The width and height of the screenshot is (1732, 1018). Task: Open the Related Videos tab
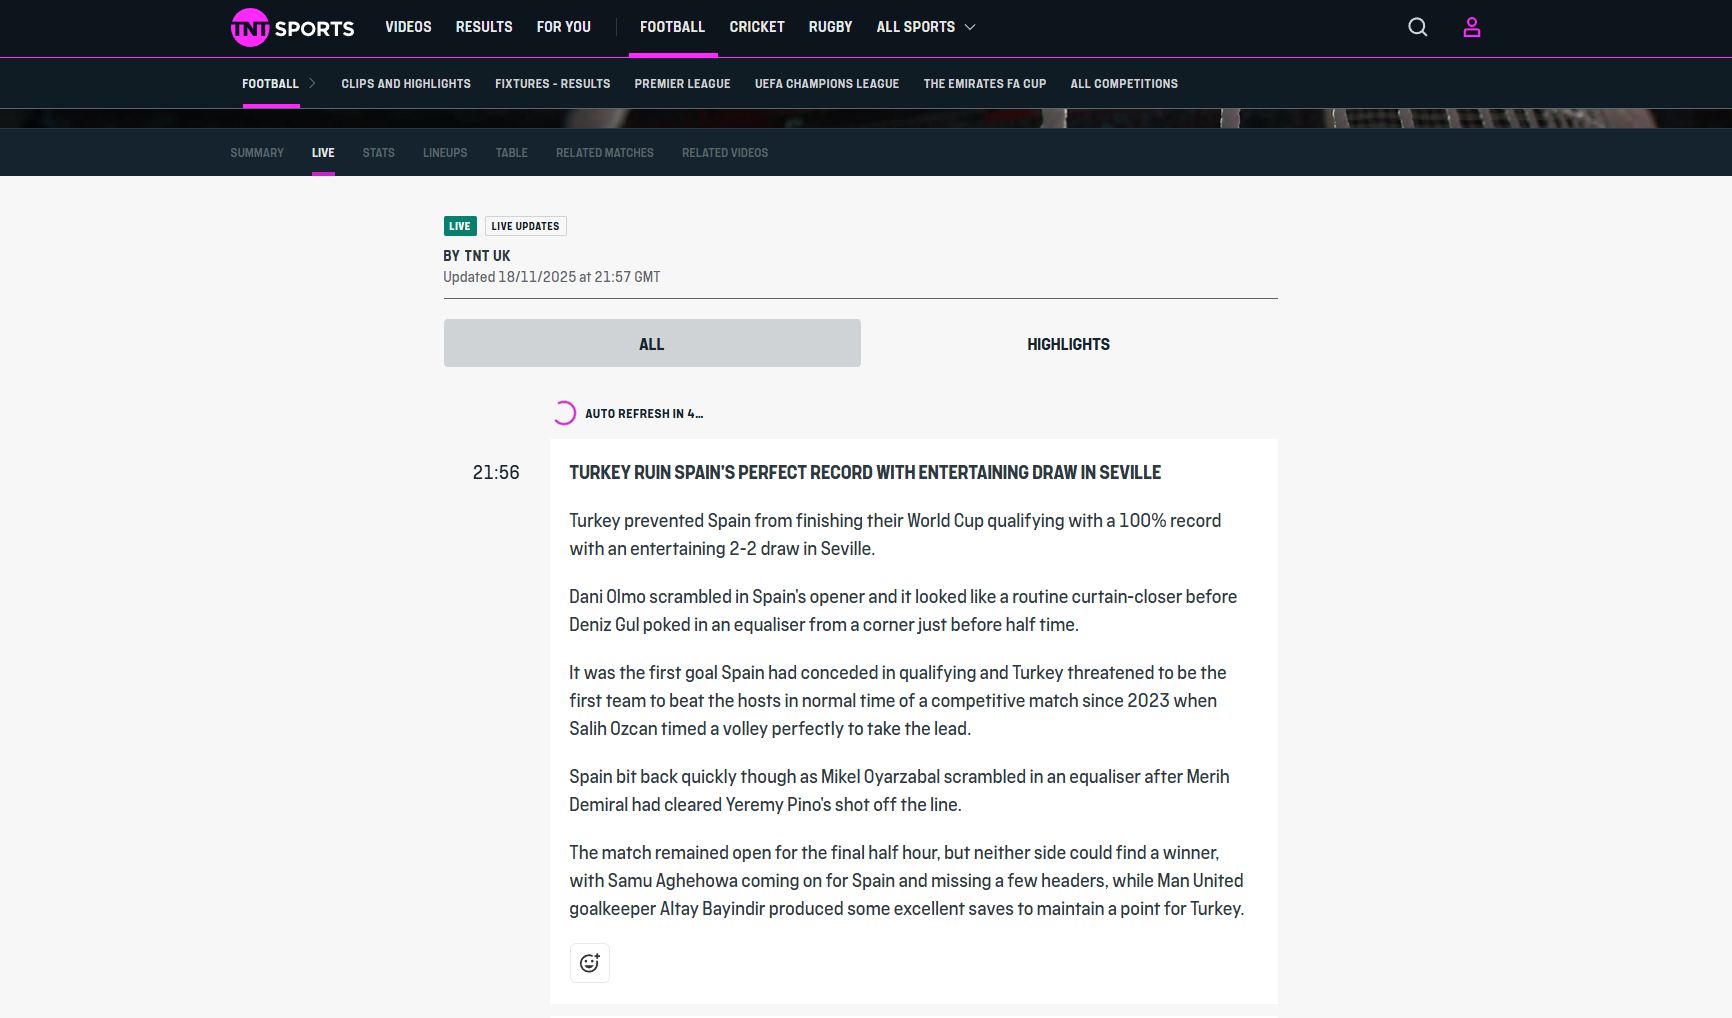tap(725, 153)
